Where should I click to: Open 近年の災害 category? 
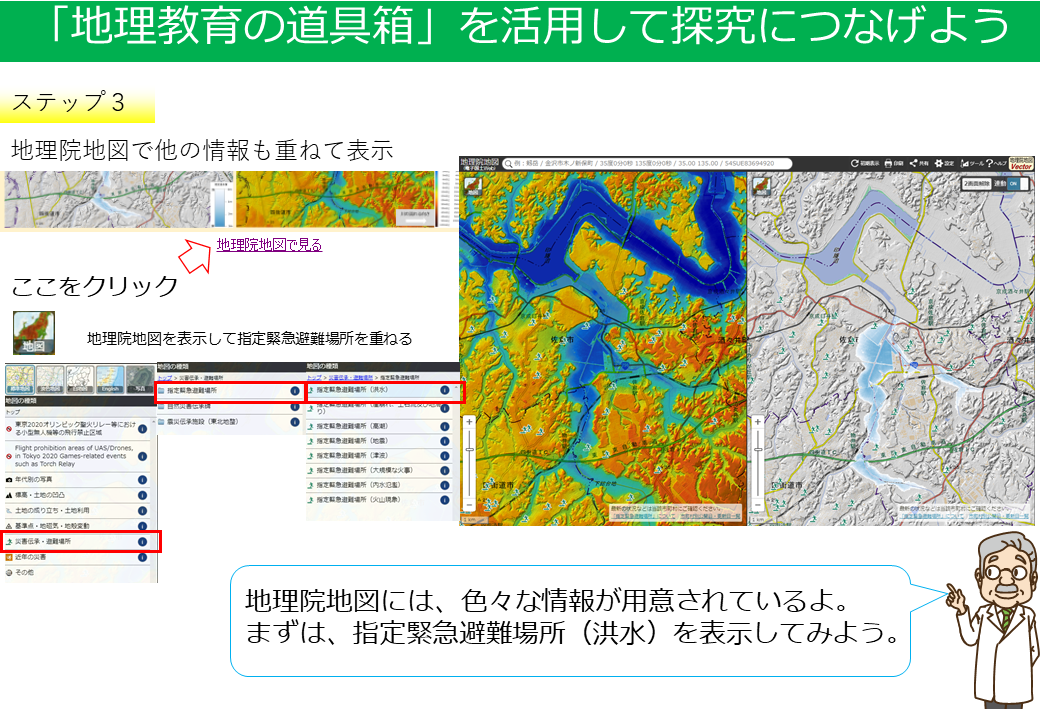pyautogui.click(x=78, y=558)
